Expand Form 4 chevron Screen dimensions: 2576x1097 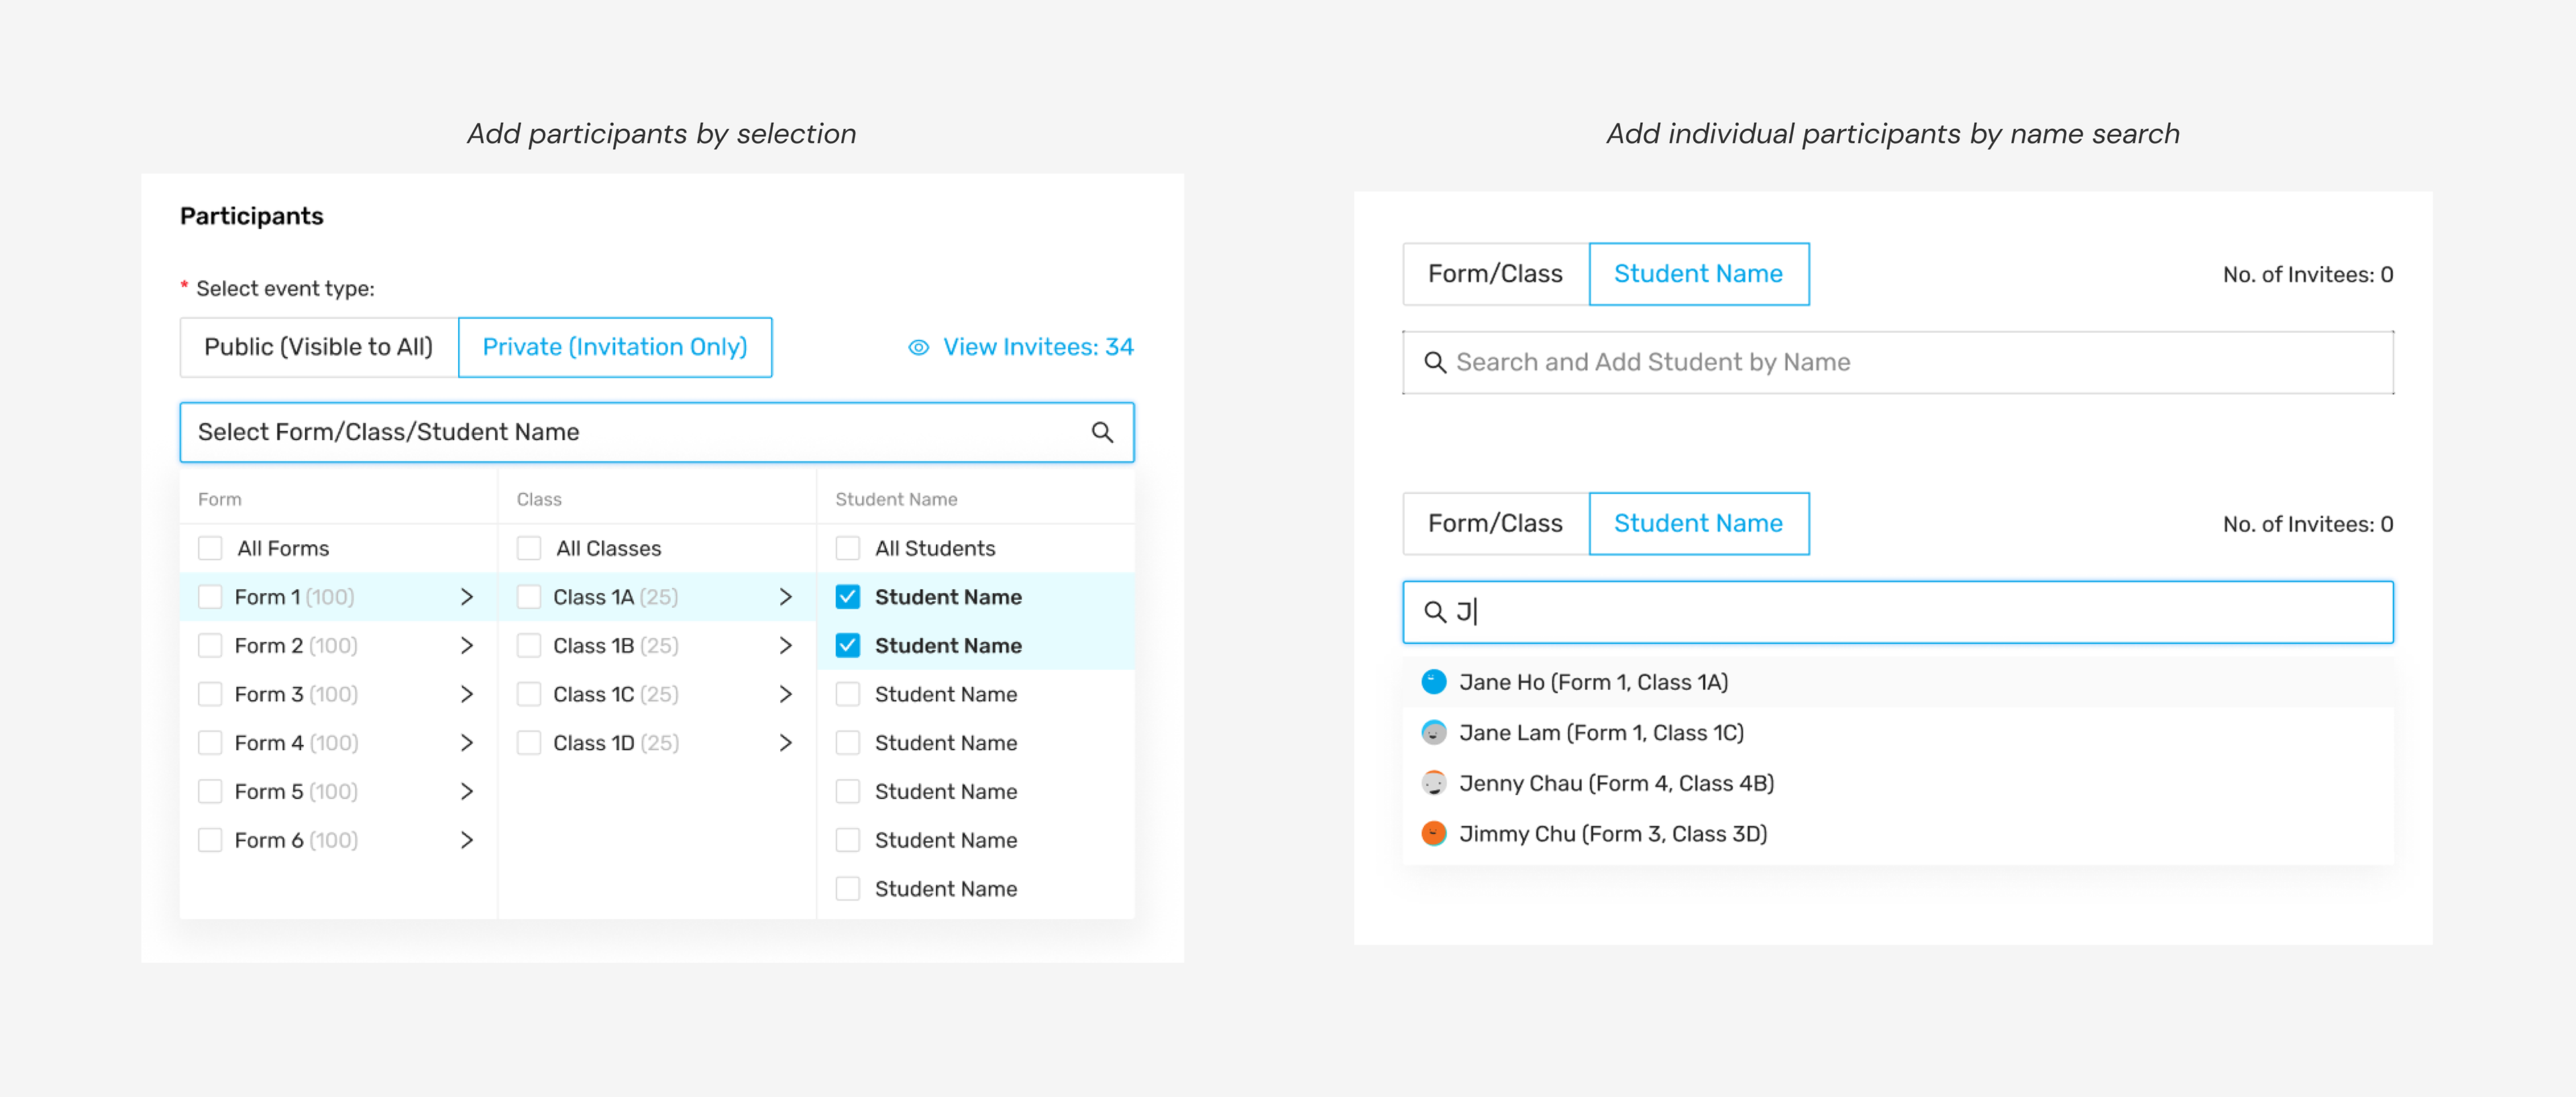click(x=466, y=742)
